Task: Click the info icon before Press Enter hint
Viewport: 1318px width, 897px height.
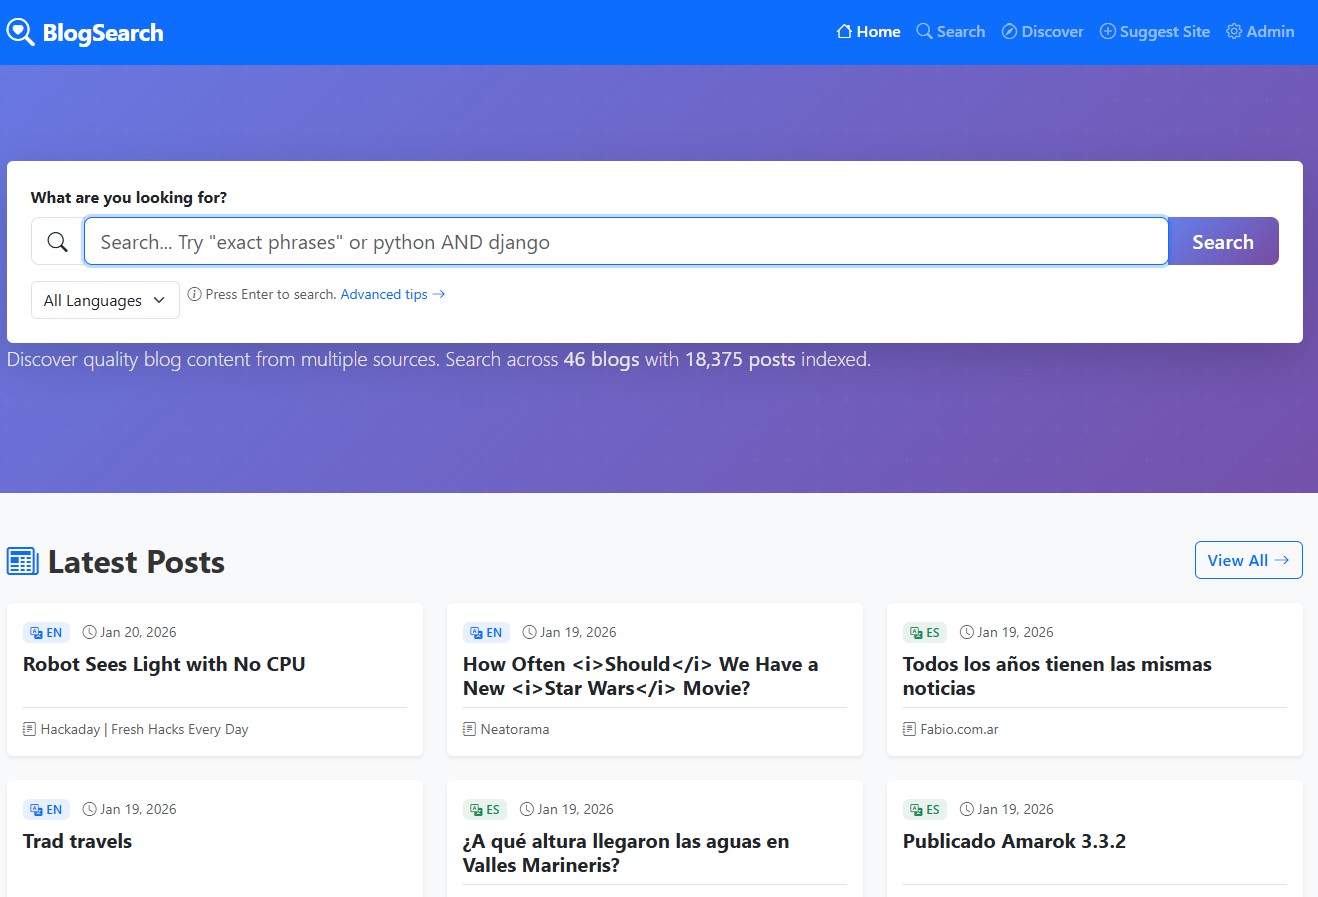Action: point(195,294)
